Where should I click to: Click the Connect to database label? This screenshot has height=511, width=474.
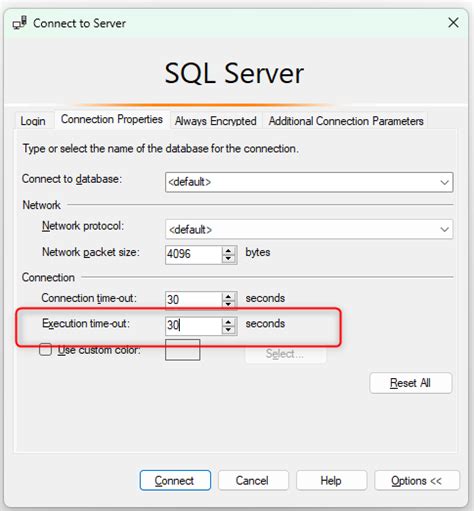[x=72, y=179]
